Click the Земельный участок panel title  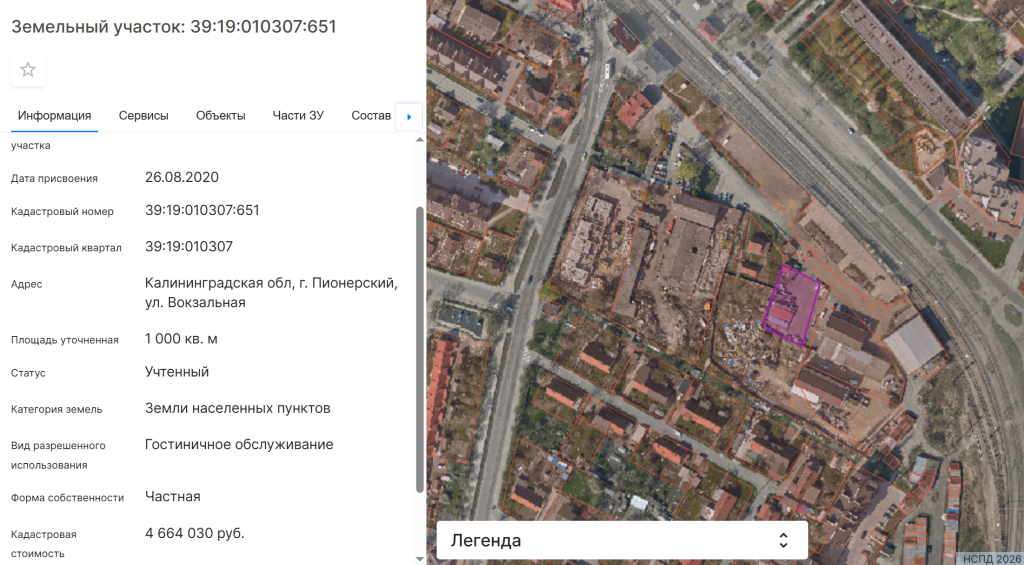pos(173,27)
